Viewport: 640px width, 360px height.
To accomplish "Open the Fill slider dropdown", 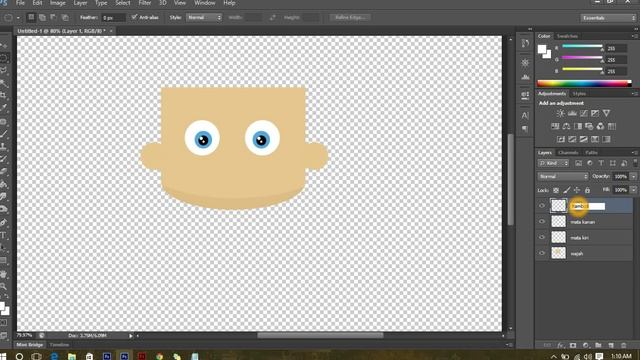I will point(633,190).
